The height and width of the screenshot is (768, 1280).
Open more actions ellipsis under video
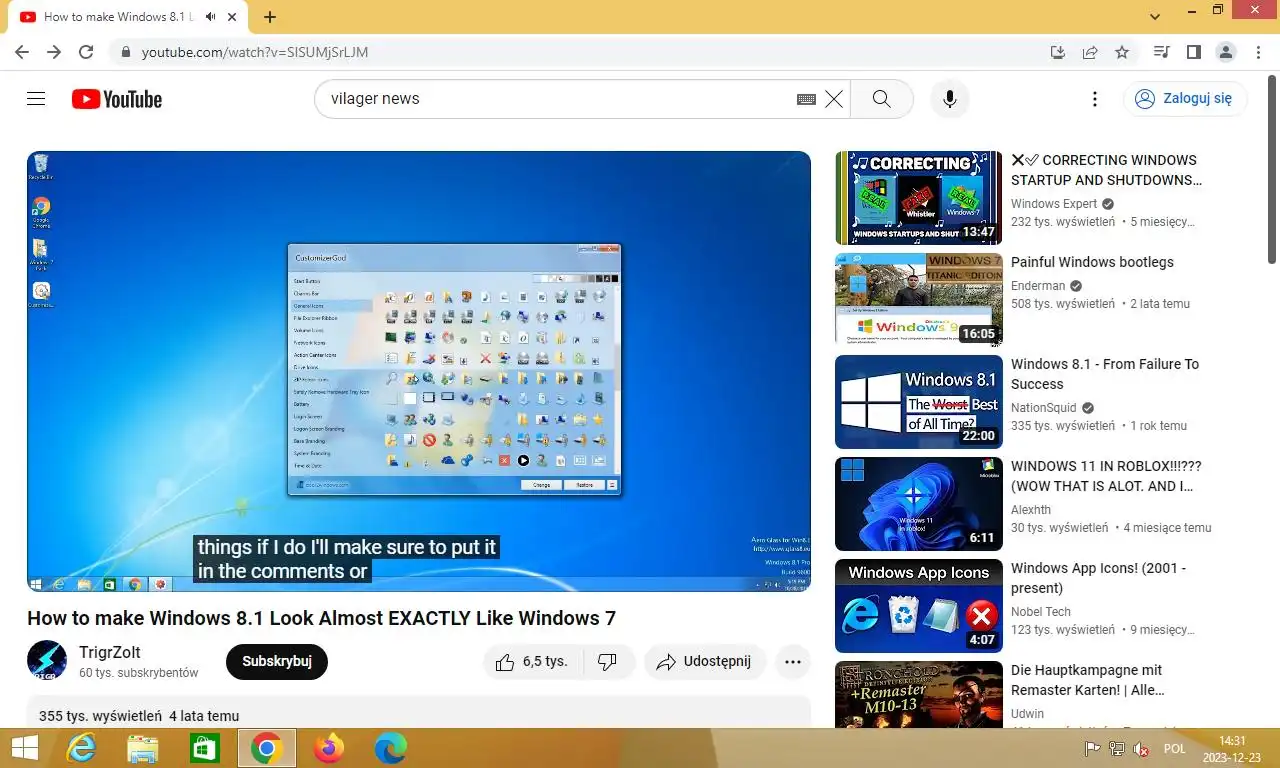[793, 662]
